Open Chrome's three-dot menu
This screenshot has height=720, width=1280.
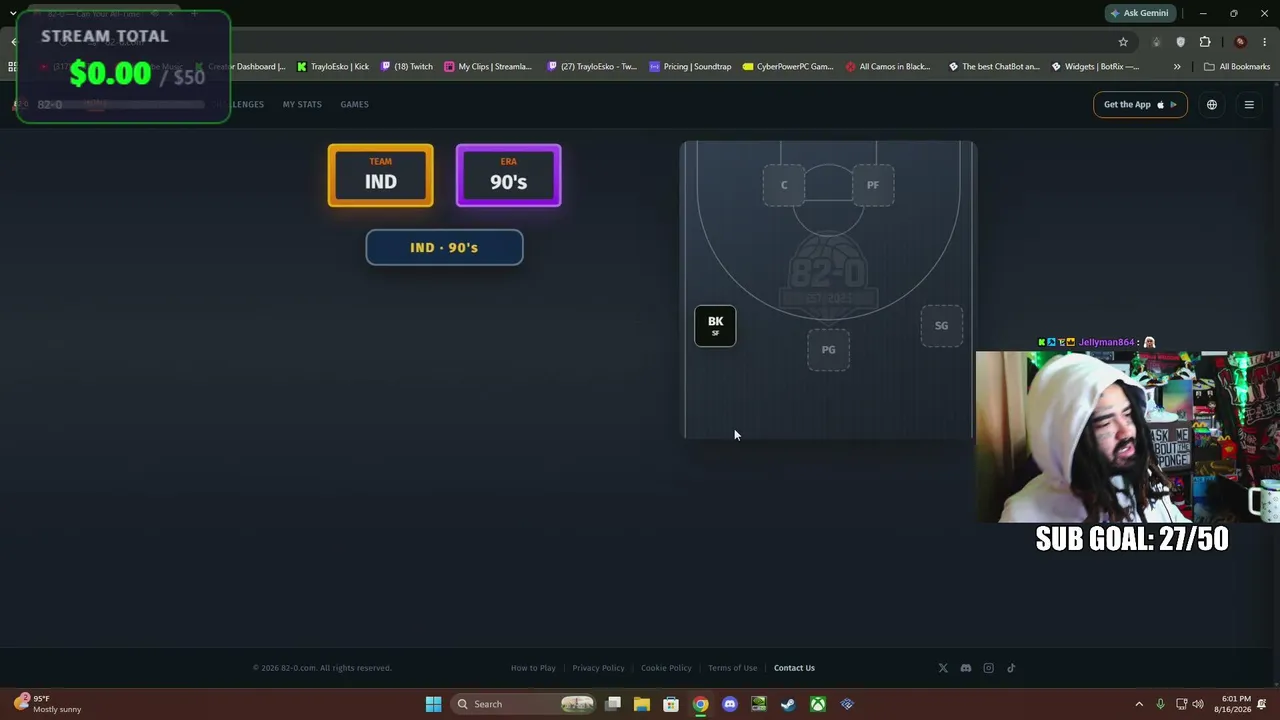pyautogui.click(x=1265, y=42)
